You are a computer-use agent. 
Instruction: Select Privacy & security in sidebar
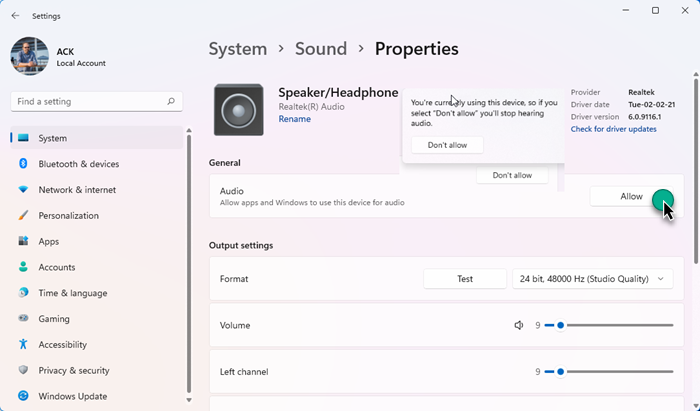74,371
